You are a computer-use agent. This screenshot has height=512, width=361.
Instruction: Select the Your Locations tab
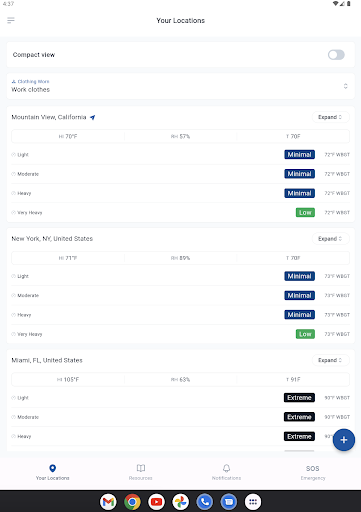click(x=53, y=472)
